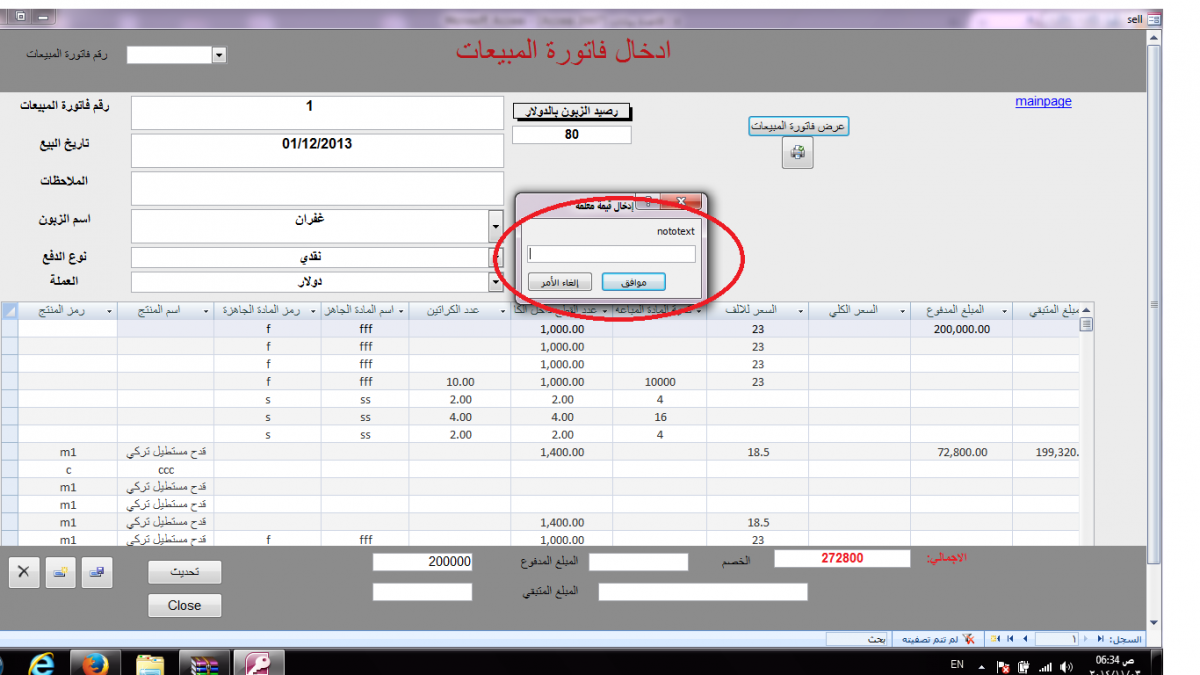Expand the currency dropdown showing دولار
This screenshot has height=675, width=1200.
click(x=496, y=282)
